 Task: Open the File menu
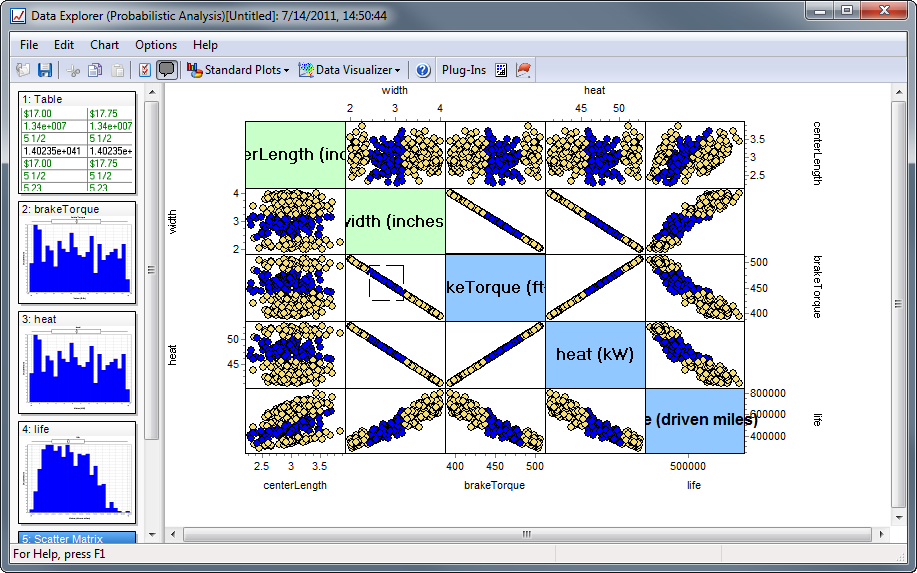coord(29,45)
